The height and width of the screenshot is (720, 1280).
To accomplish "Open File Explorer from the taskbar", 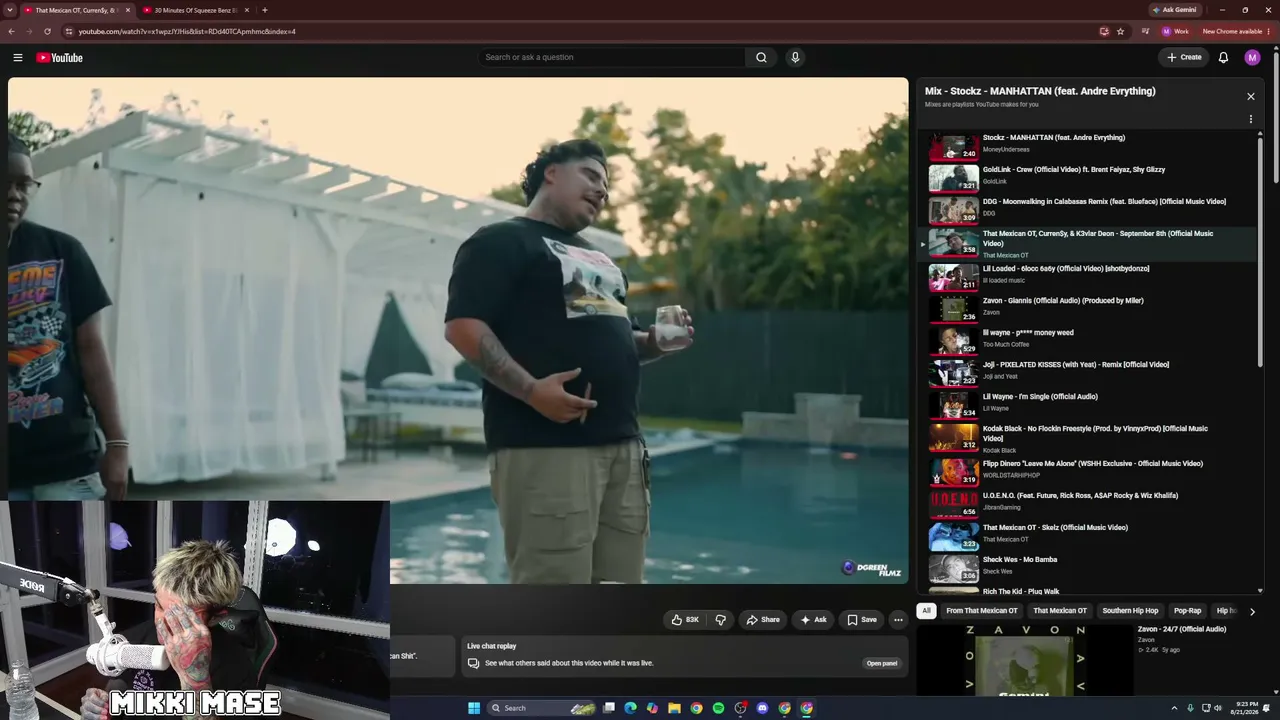I will pos(674,708).
